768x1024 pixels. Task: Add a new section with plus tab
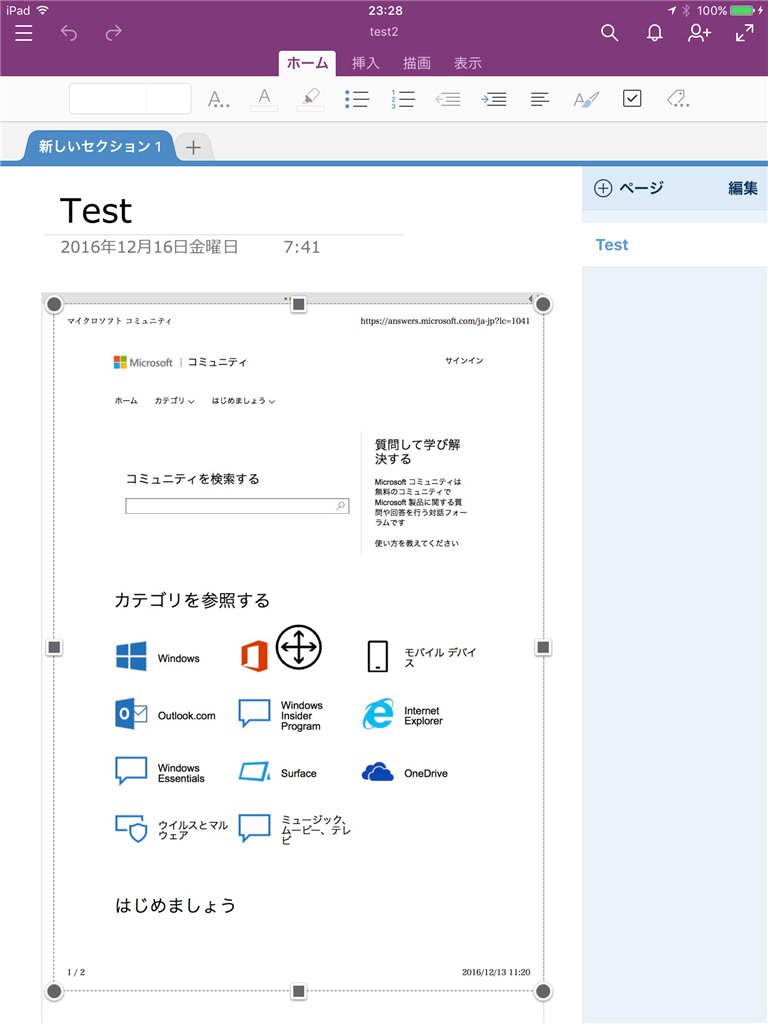(x=193, y=148)
